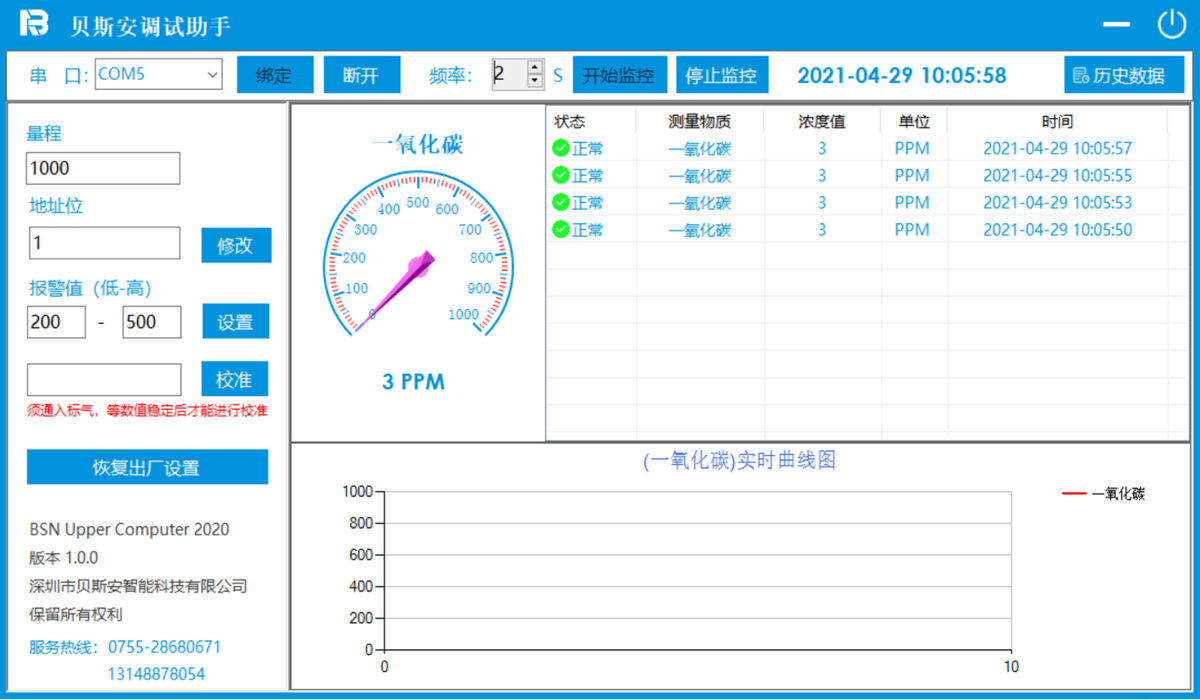Toggle 一氧化碳 legend entry in chart
Image resolution: width=1200 pixels, height=700 pixels.
coord(1103,493)
